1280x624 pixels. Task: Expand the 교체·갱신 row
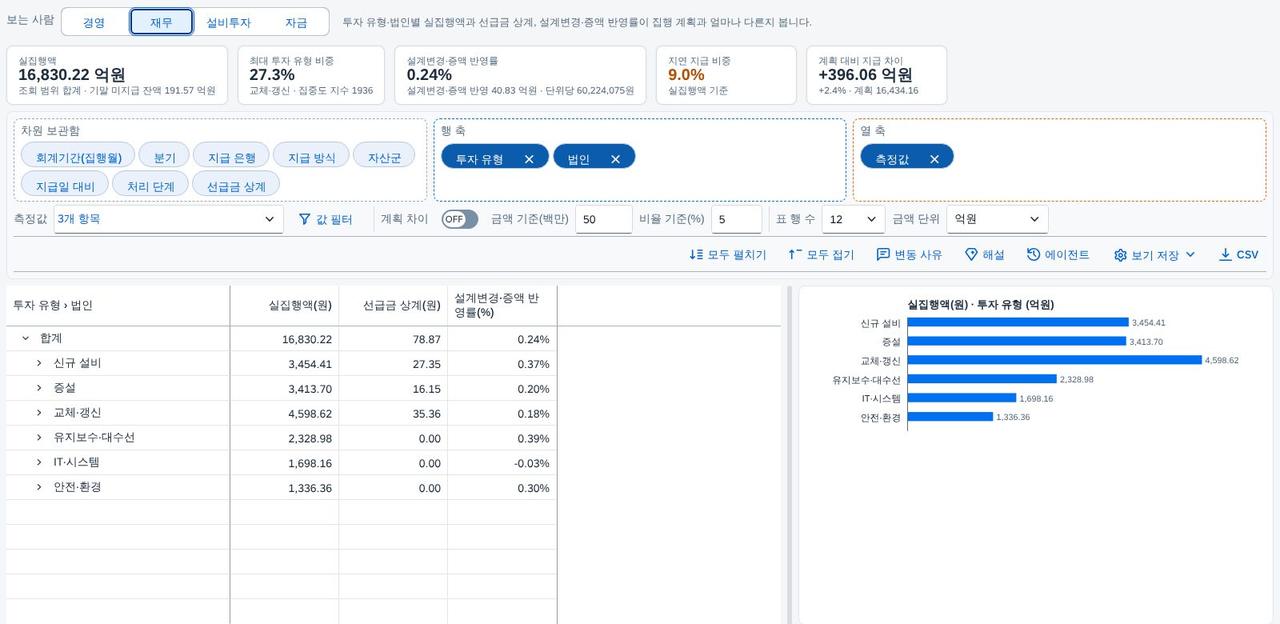coord(39,413)
